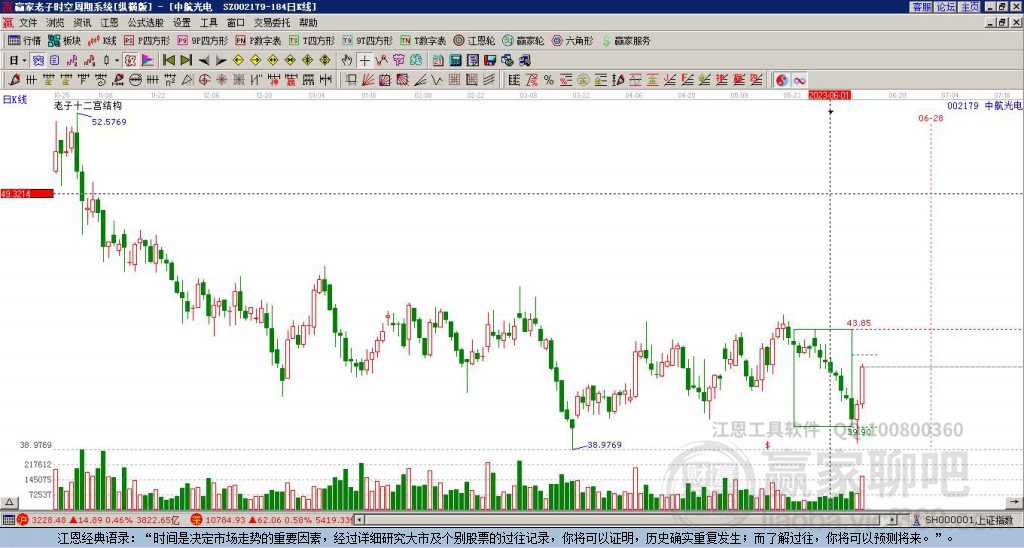
Task: Open the P四方形 price square tool
Action: click(147, 40)
